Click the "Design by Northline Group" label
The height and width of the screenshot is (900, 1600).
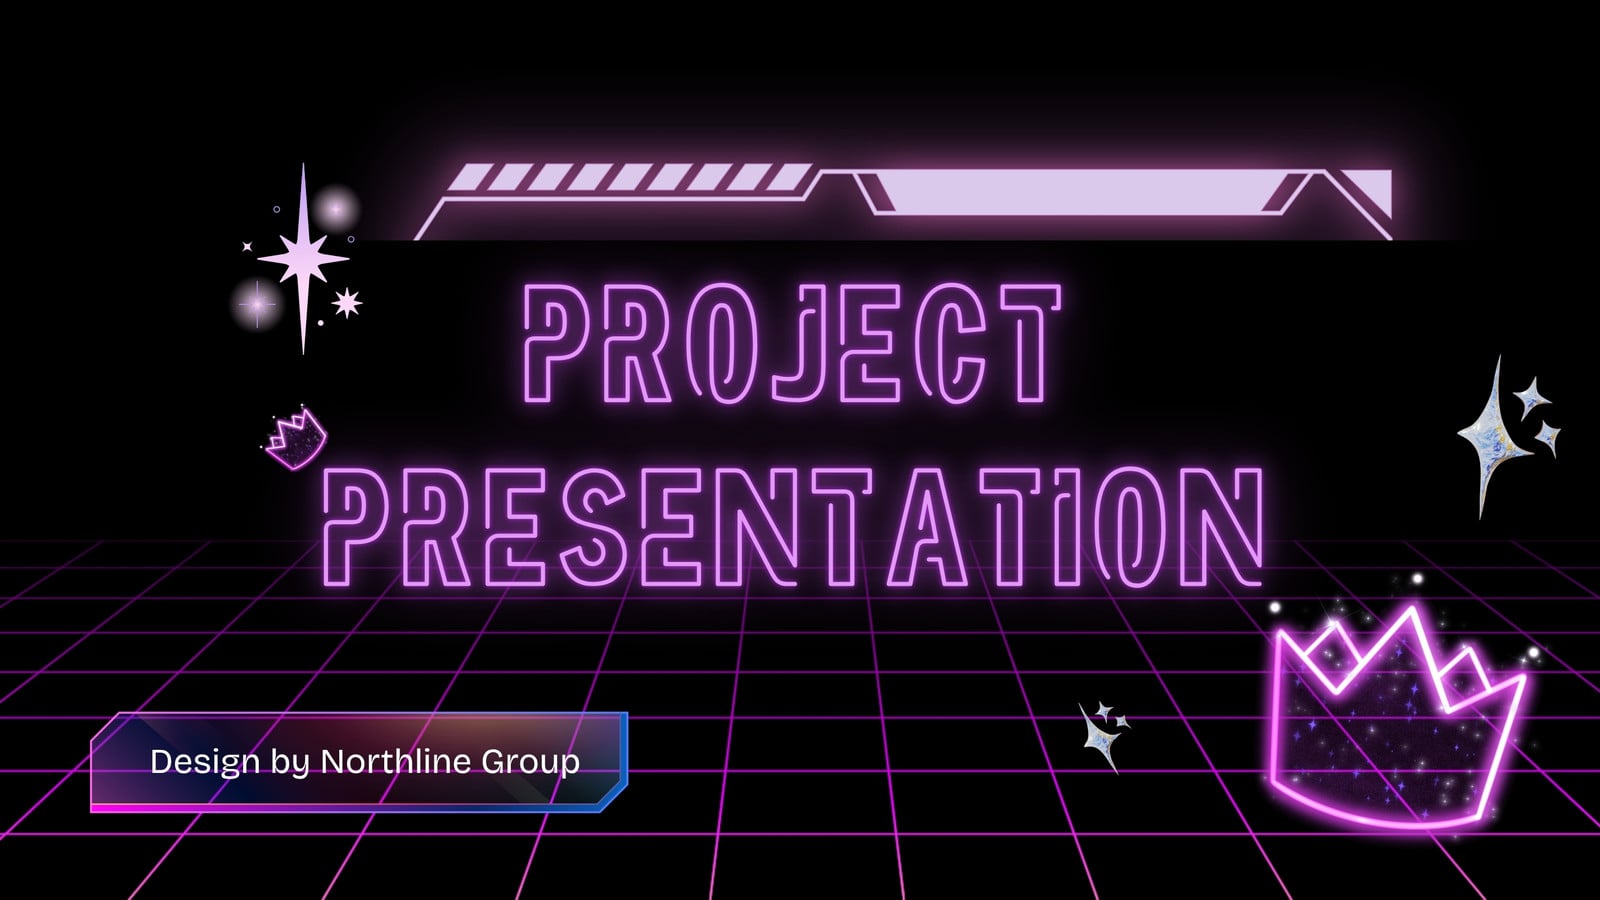point(365,761)
